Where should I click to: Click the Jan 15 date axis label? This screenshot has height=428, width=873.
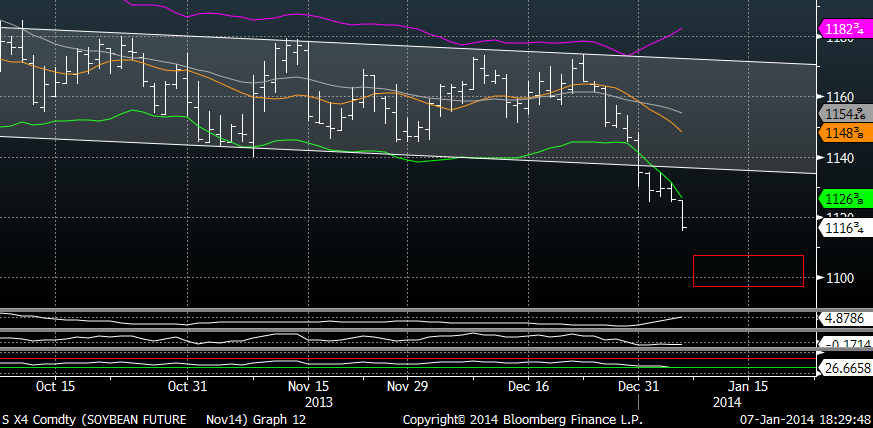pyautogui.click(x=747, y=386)
